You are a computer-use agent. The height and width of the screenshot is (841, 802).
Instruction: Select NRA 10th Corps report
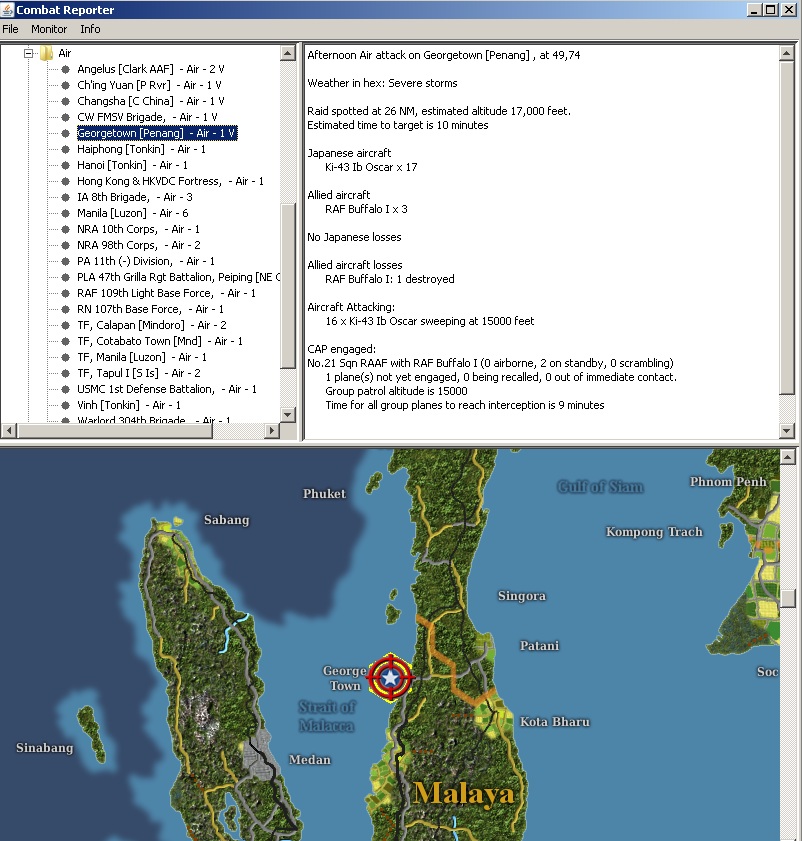tap(138, 229)
